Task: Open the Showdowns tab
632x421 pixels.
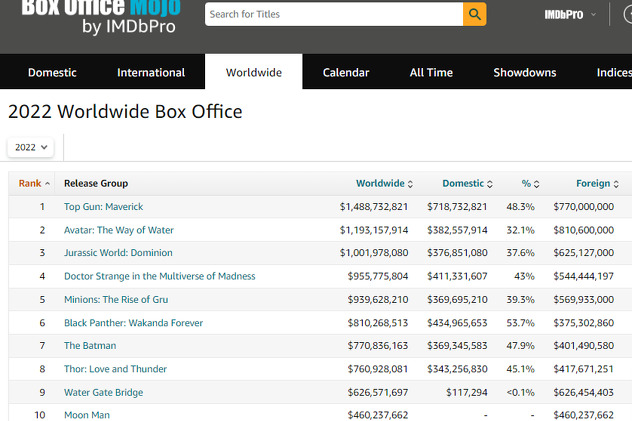Action: [x=525, y=73]
